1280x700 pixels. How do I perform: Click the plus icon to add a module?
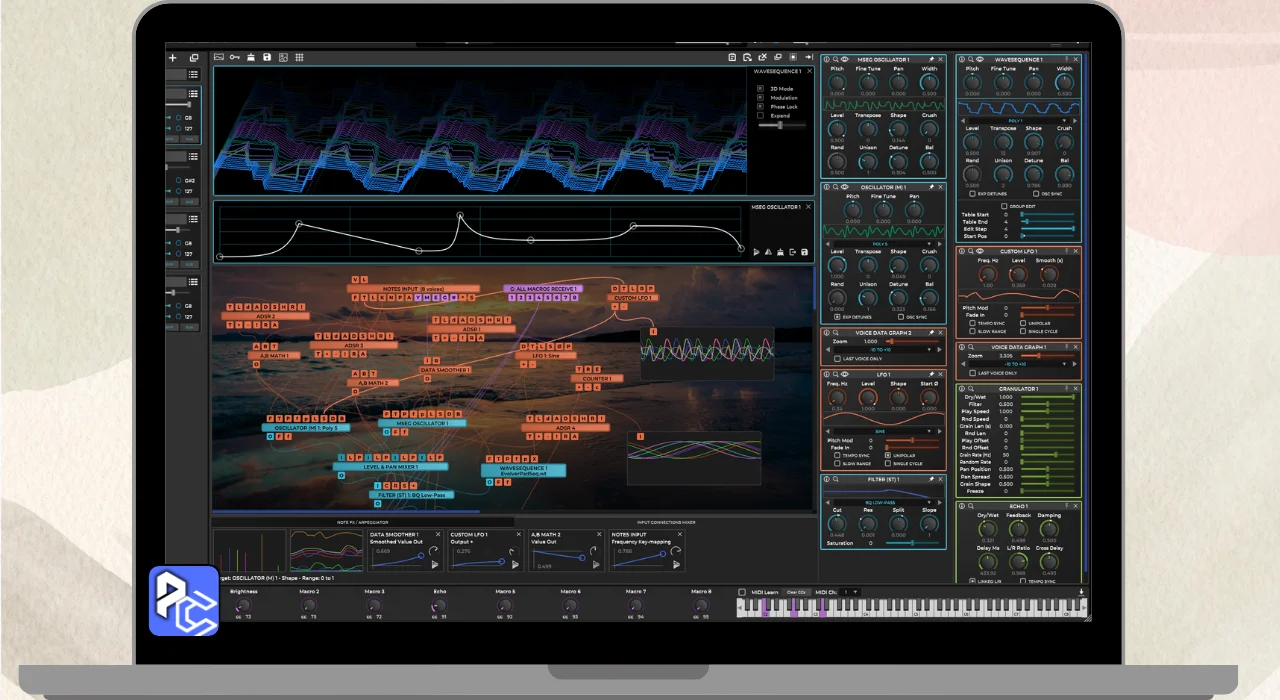coord(172,58)
